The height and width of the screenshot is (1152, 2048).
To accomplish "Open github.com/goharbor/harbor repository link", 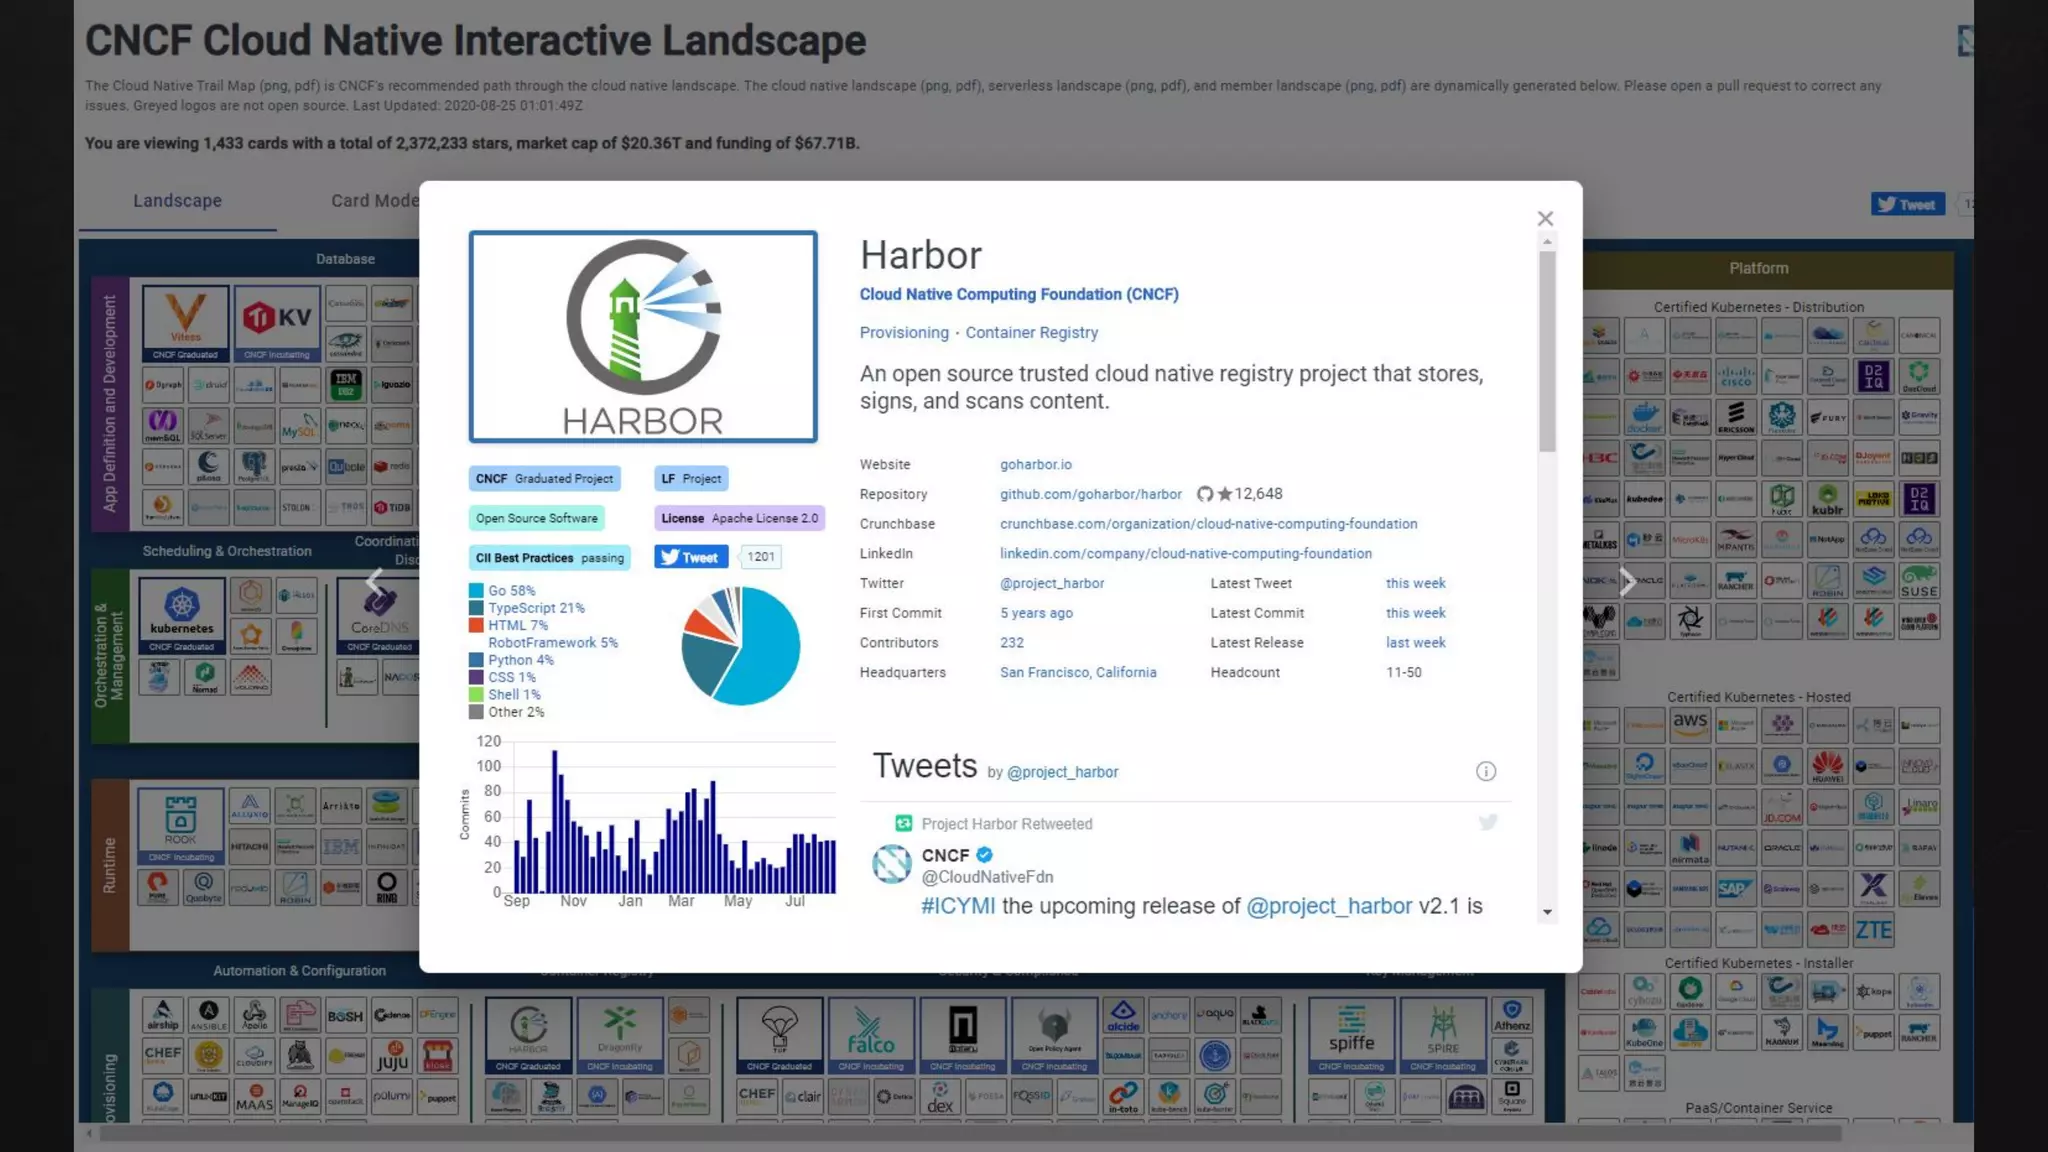I will [1090, 494].
